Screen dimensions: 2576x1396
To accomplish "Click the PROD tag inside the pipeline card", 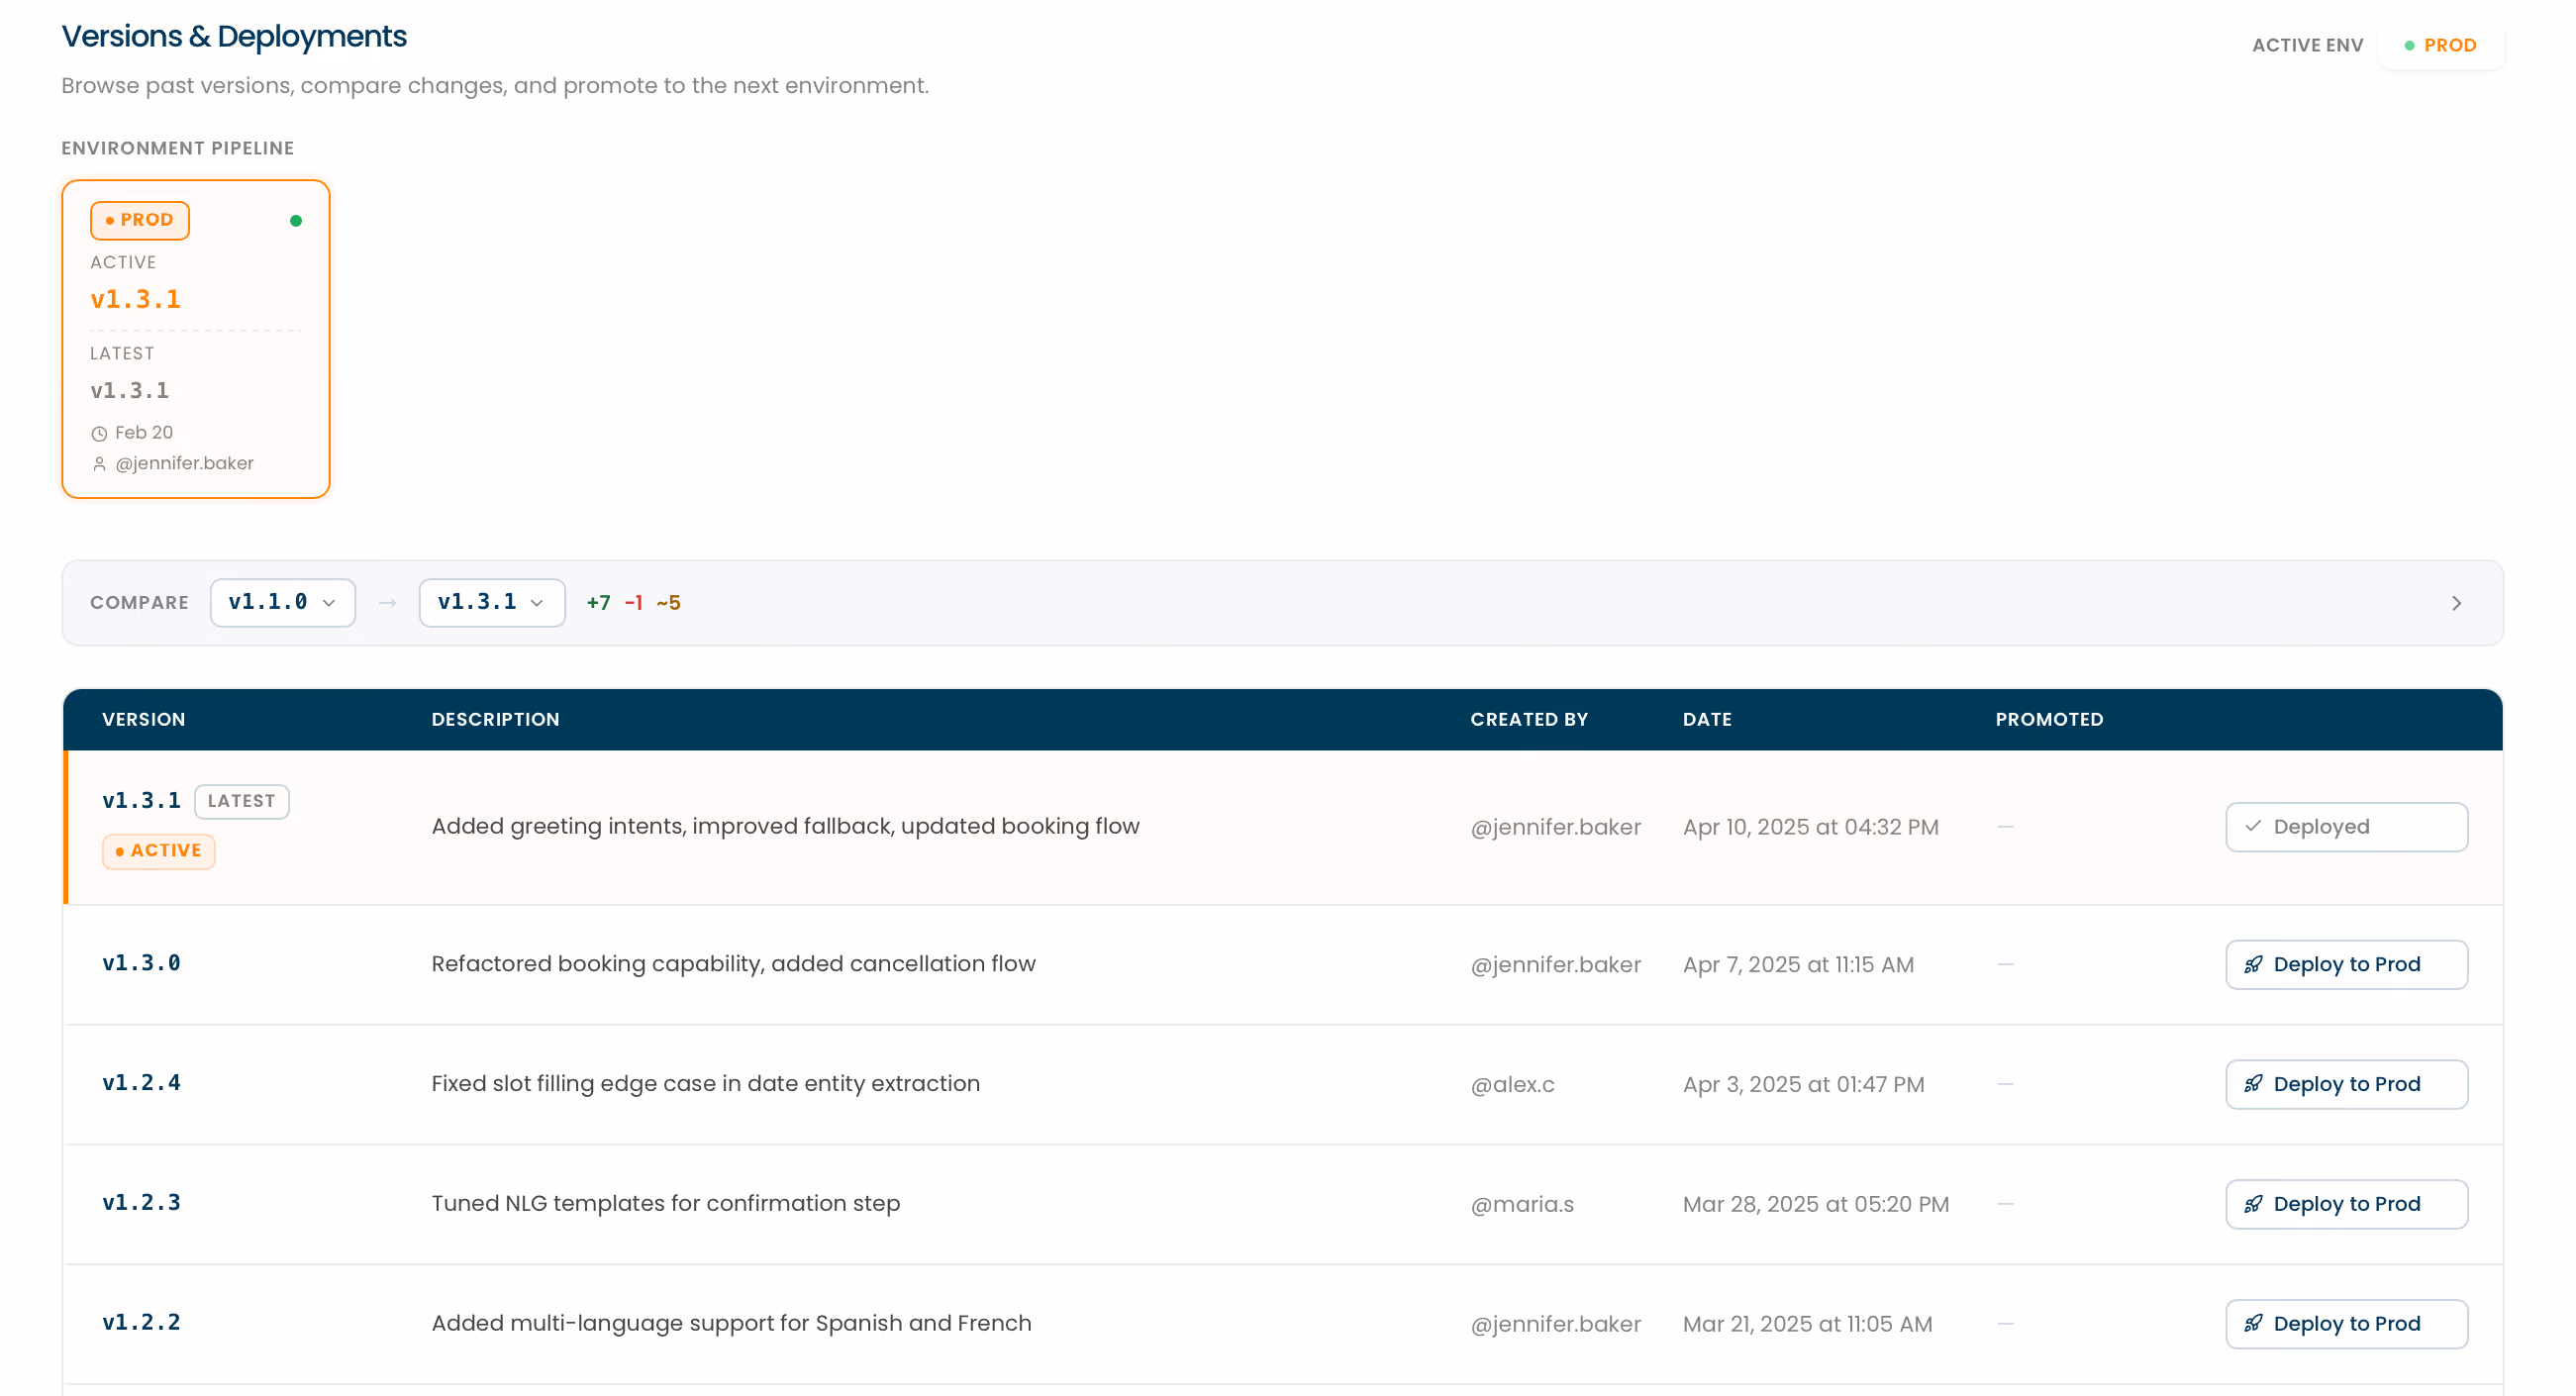I will coord(140,220).
